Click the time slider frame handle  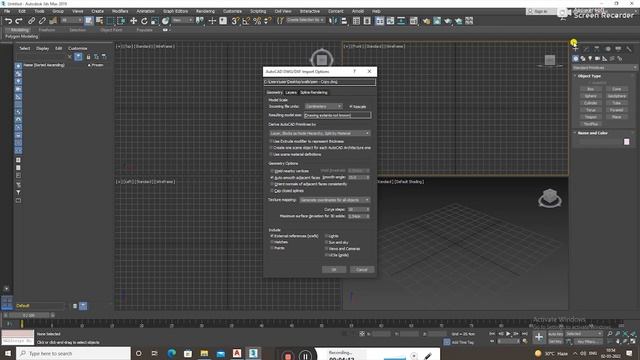point(29,316)
